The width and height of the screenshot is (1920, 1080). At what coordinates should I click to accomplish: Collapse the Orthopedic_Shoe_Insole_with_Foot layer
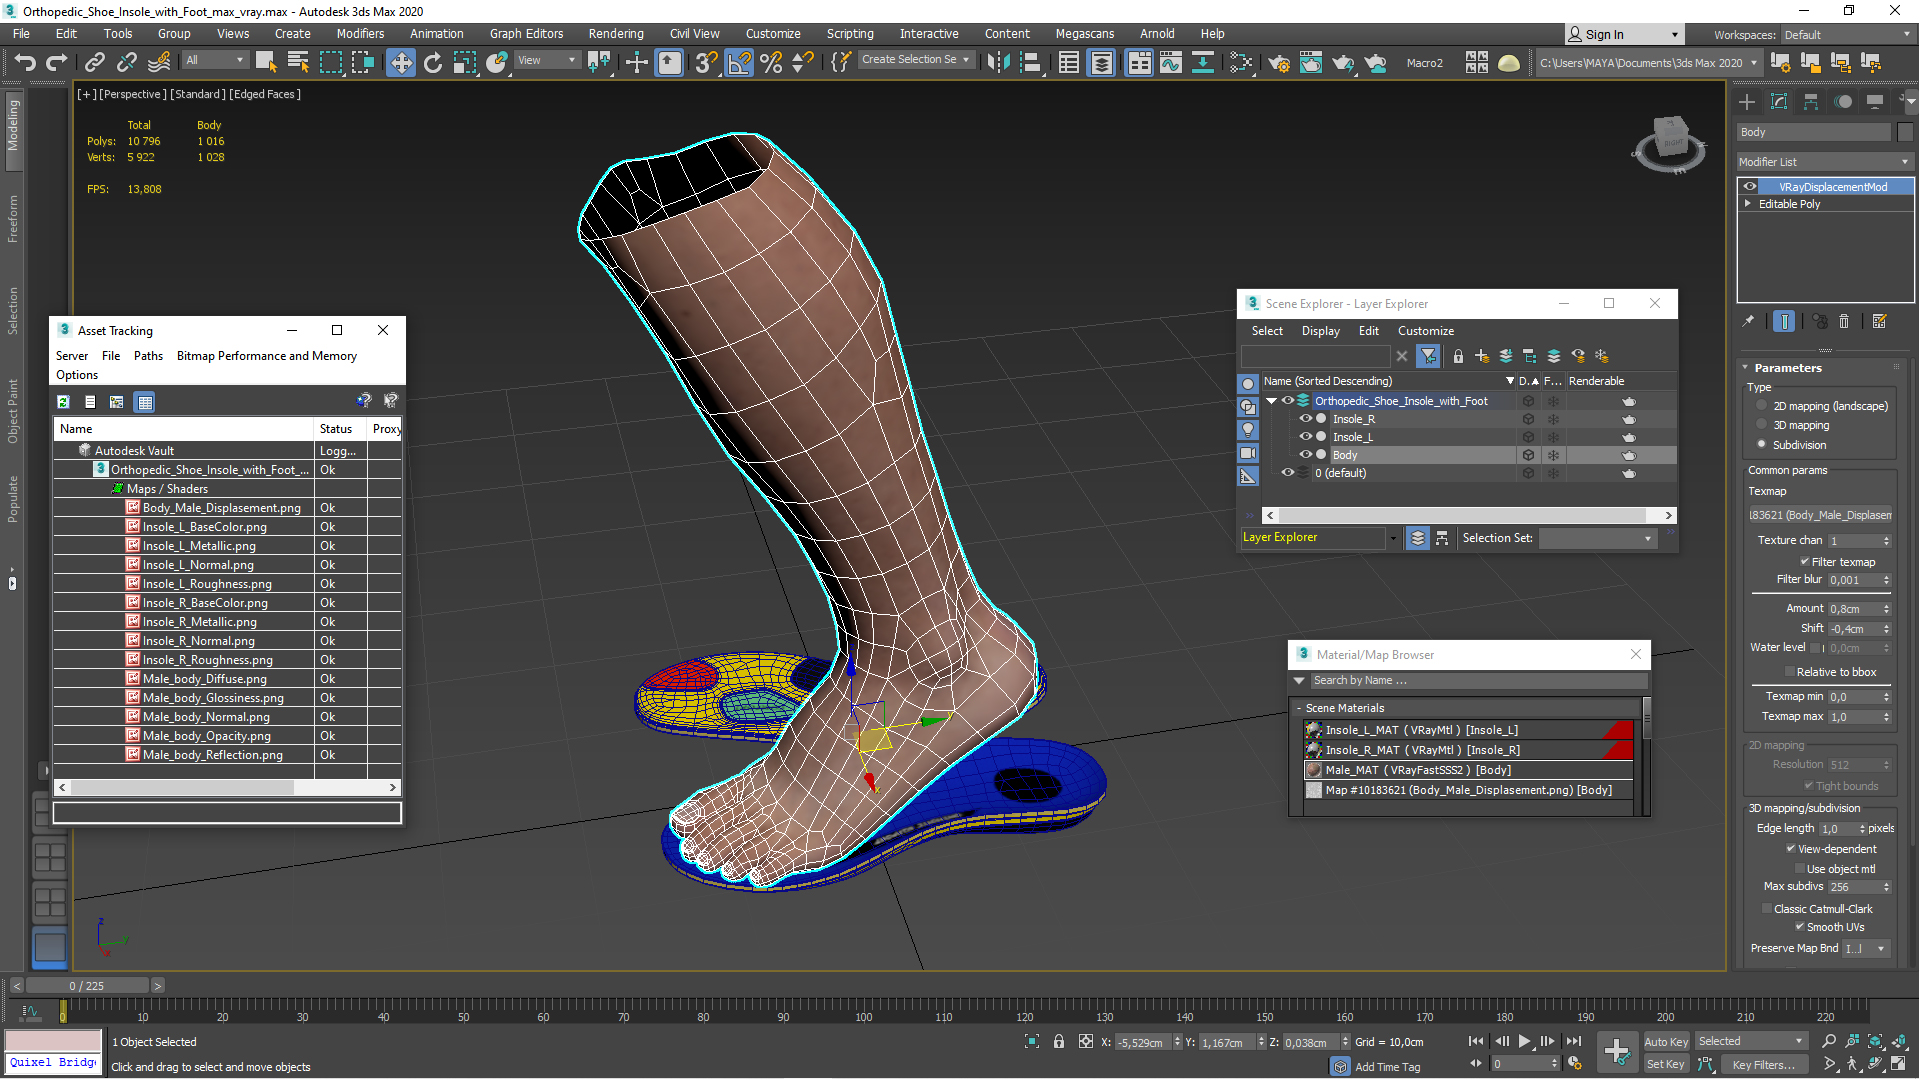tap(1272, 401)
